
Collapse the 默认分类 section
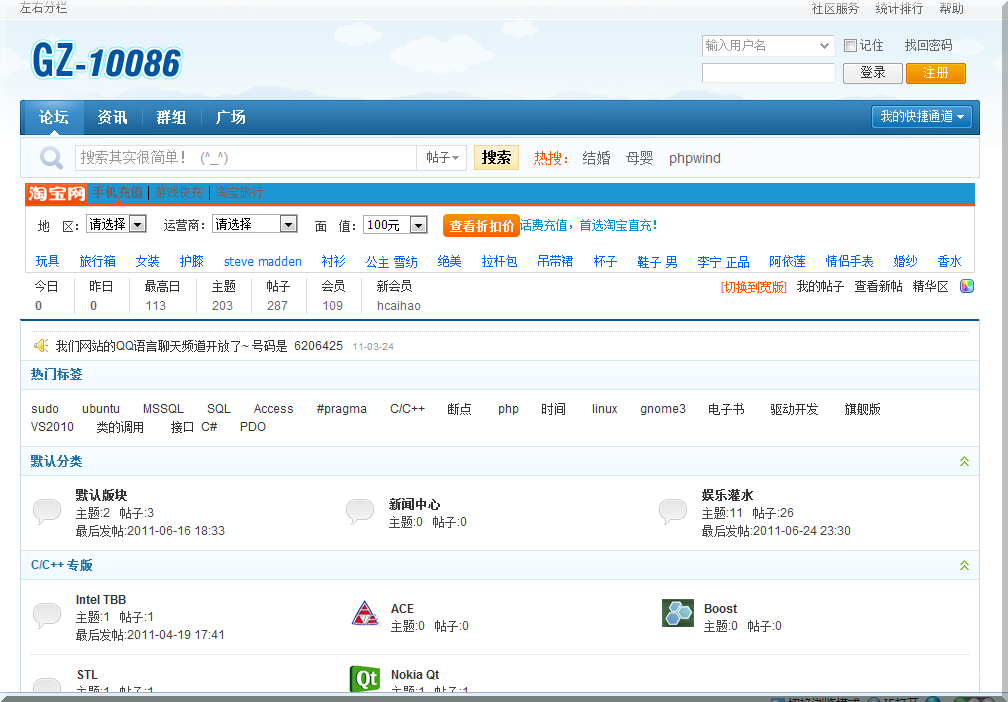(964, 461)
